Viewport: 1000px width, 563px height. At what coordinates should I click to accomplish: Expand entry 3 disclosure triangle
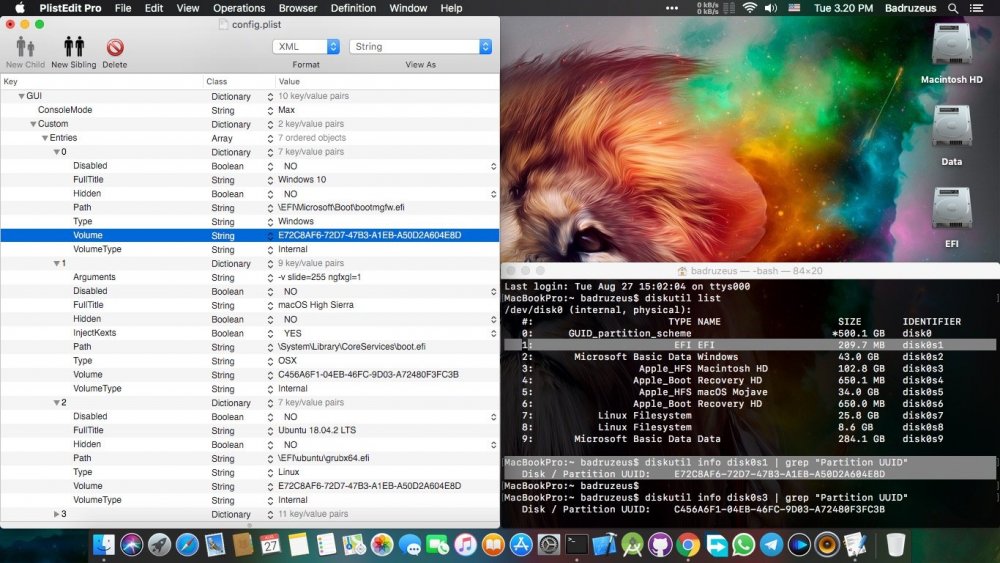(x=57, y=514)
